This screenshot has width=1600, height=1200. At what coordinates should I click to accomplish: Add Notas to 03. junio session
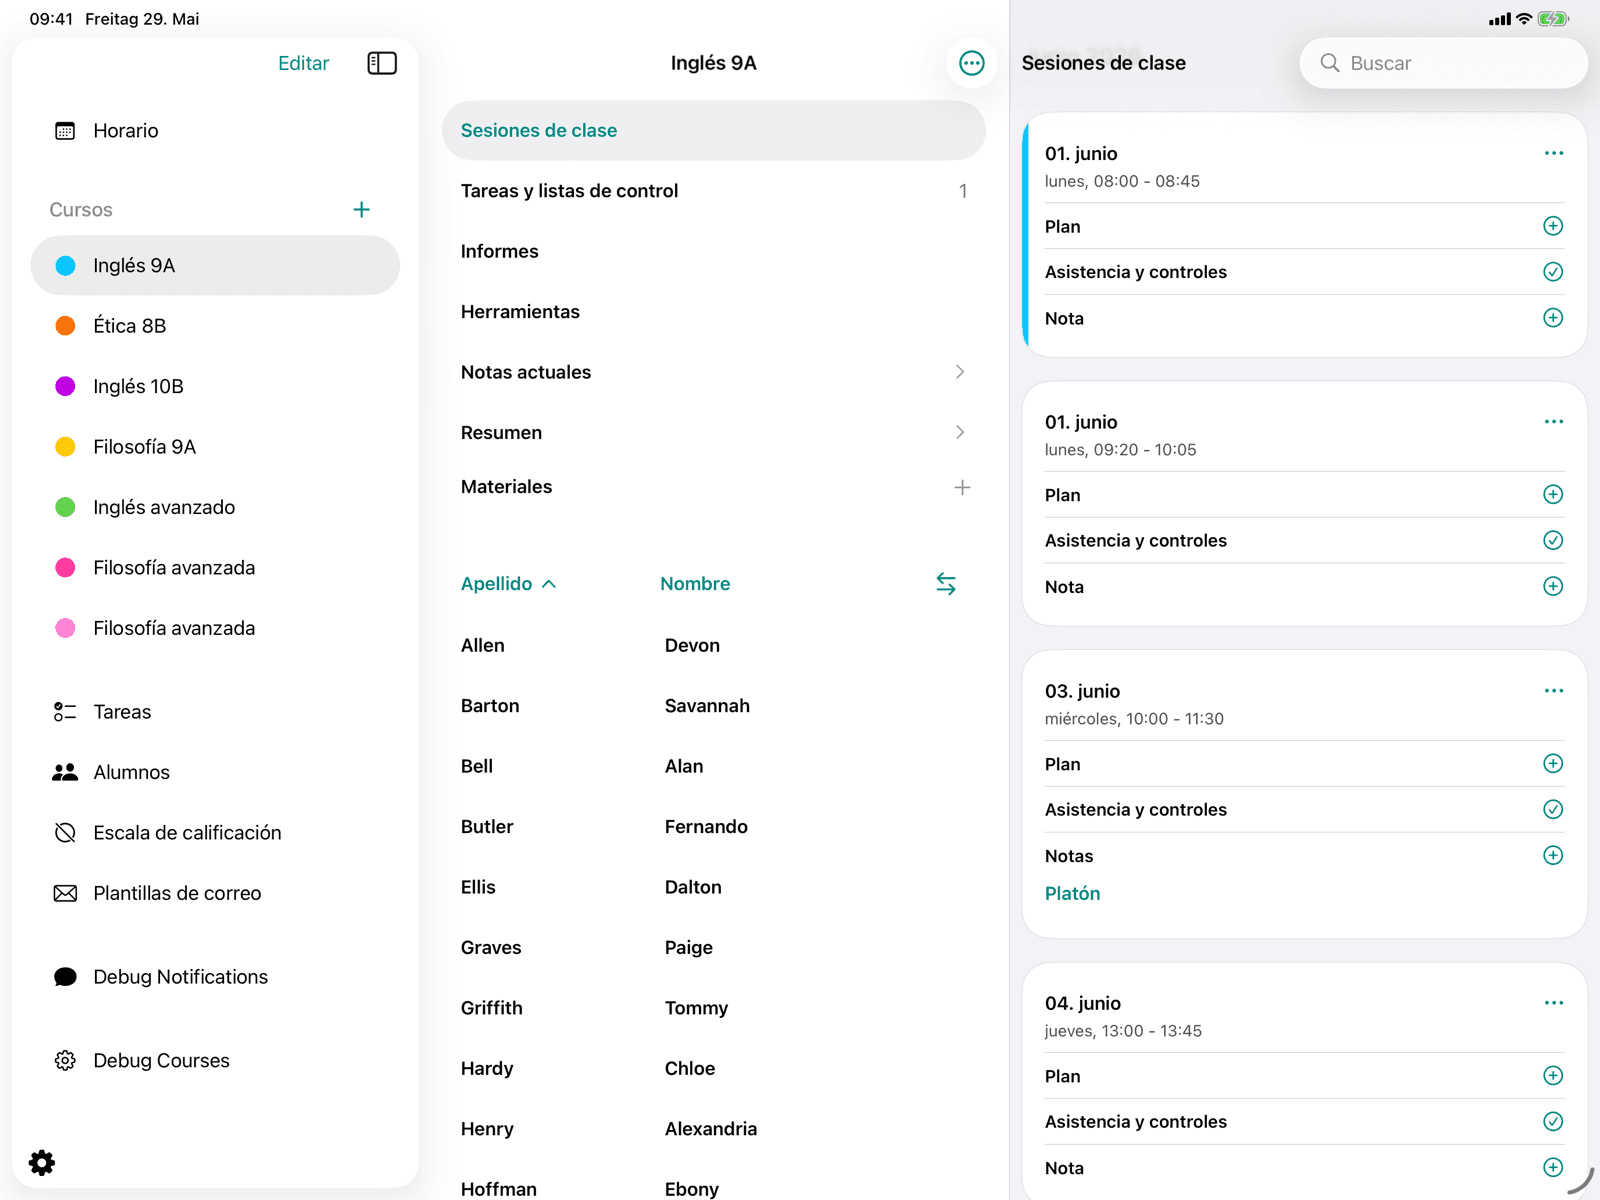click(x=1553, y=856)
